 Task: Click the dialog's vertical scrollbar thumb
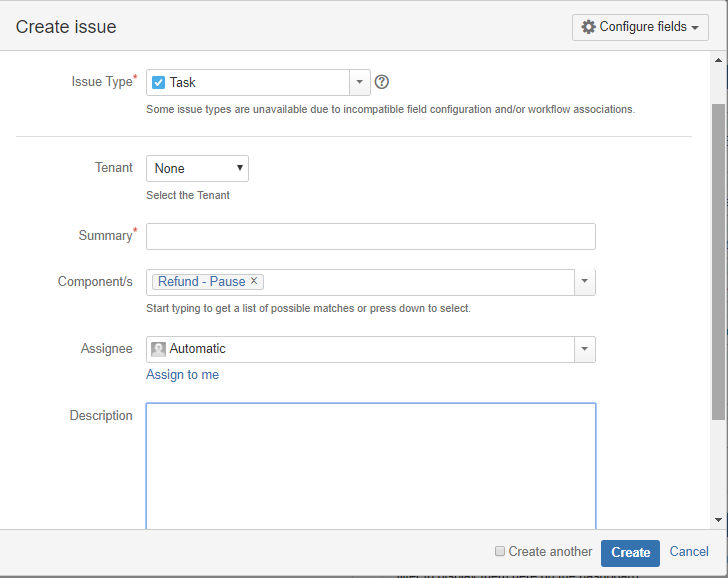[718, 260]
